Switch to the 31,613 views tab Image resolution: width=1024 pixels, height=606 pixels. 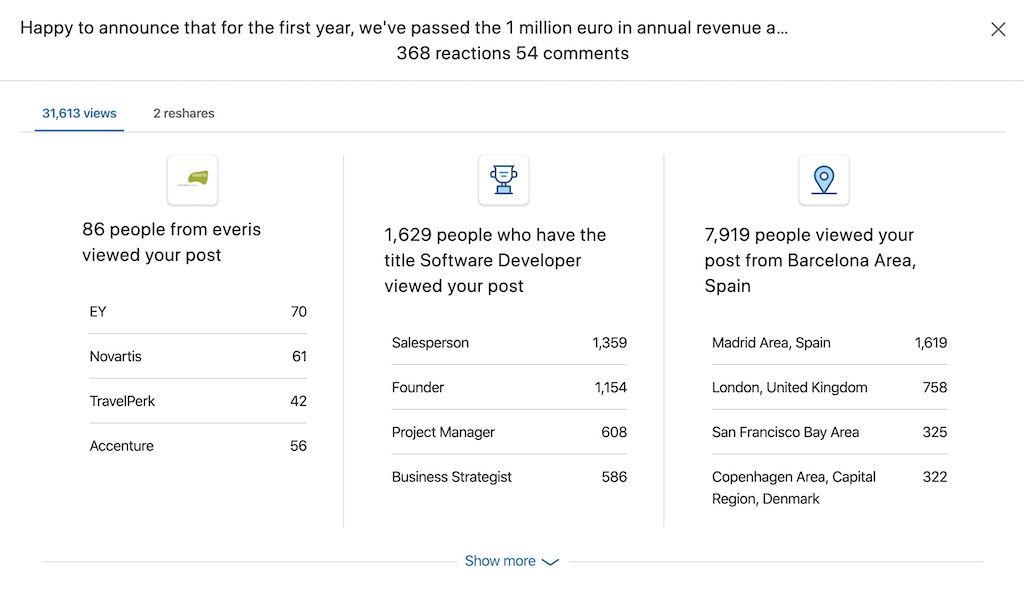[x=79, y=113]
